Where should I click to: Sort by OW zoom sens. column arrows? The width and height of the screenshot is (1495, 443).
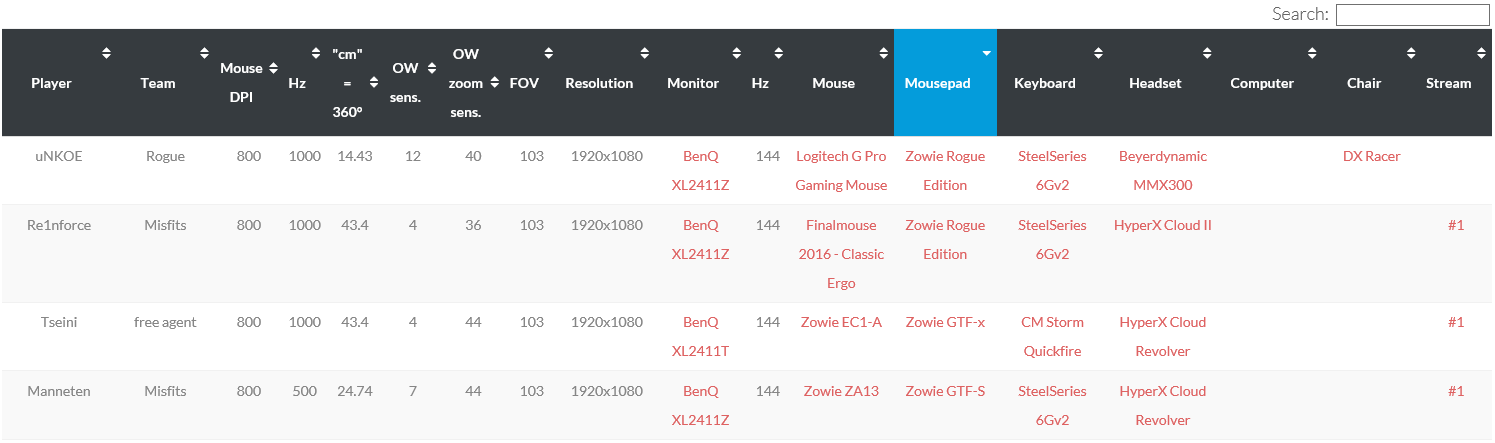494,83
